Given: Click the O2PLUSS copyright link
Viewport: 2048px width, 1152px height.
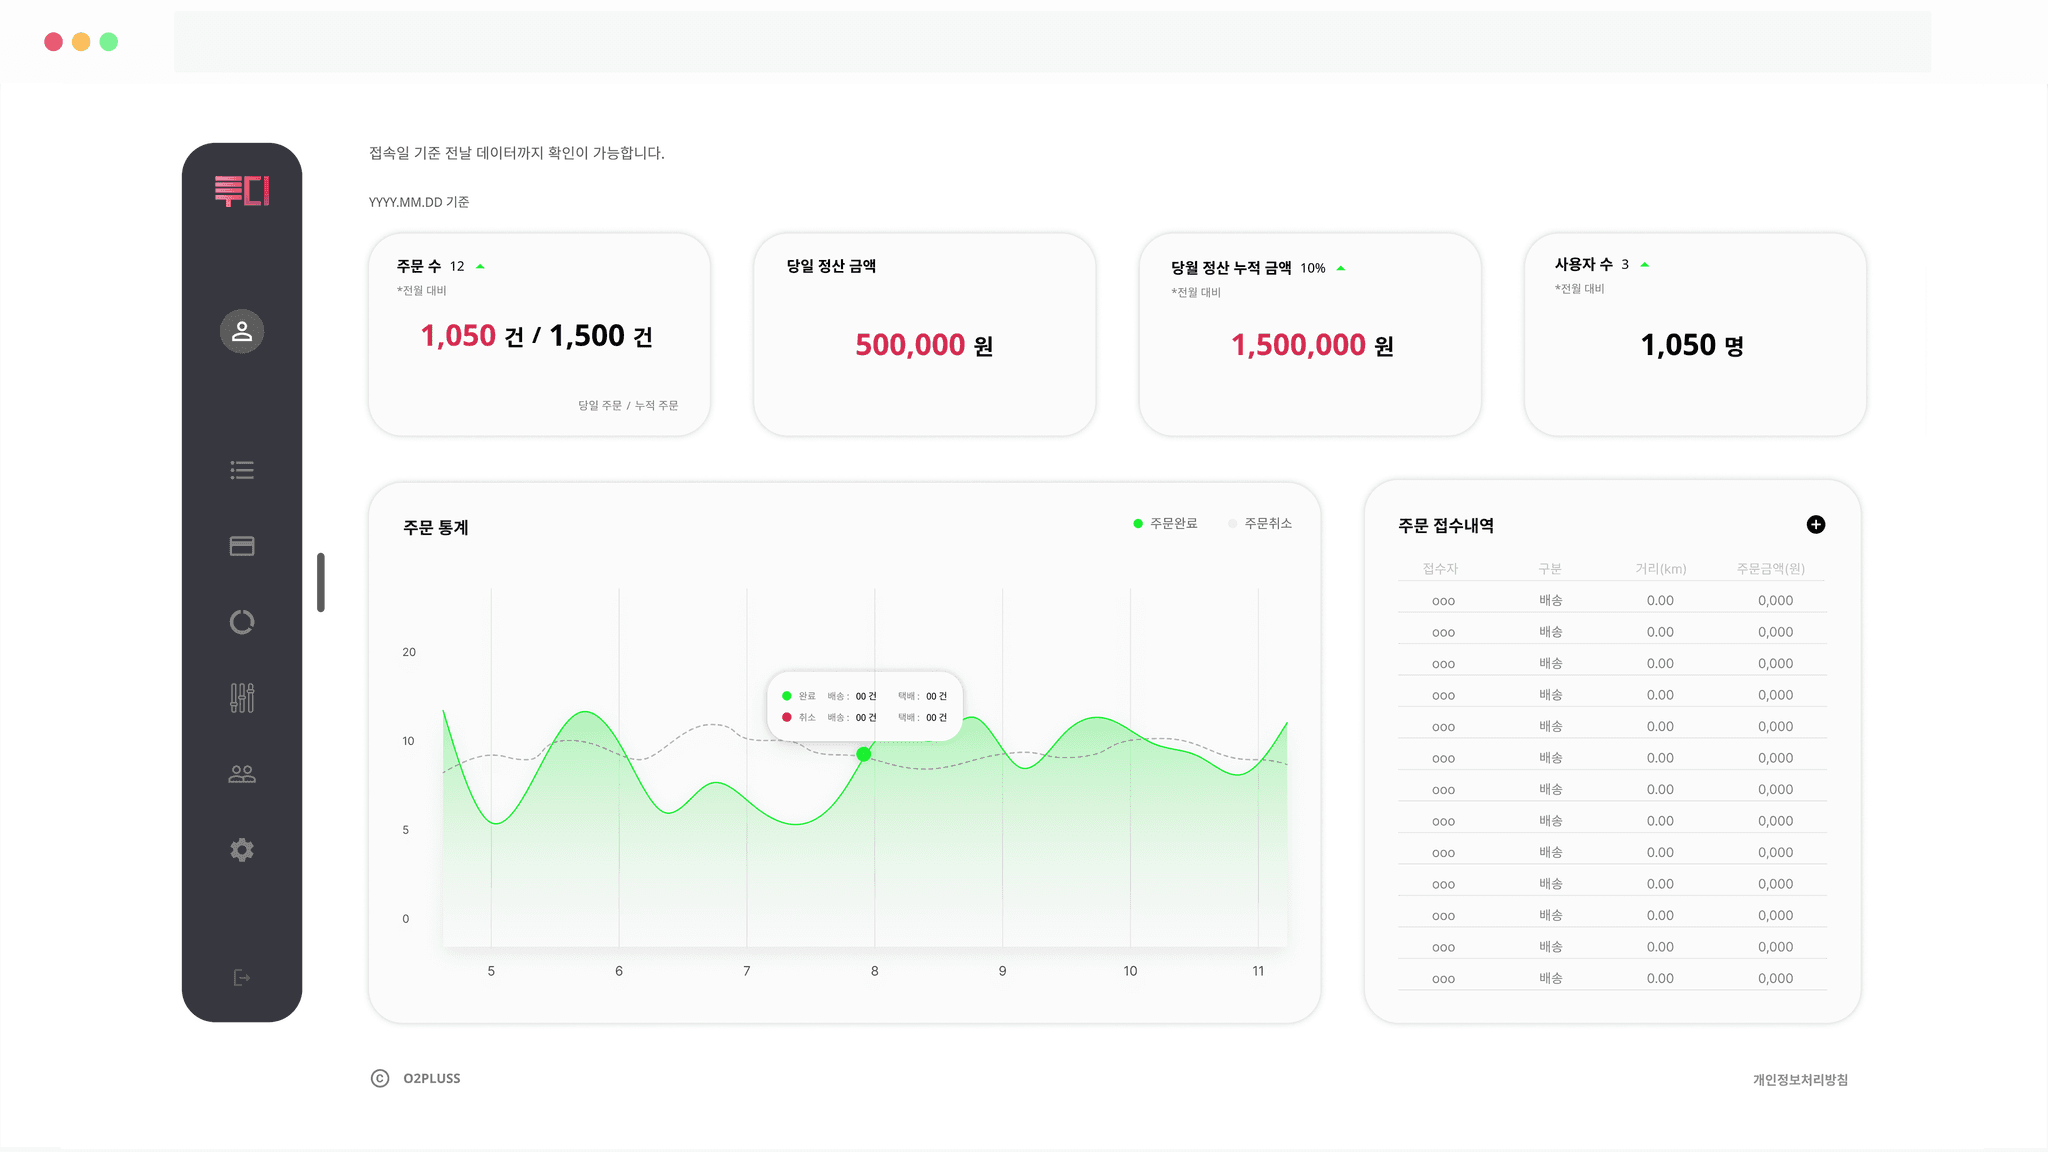Looking at the screenshot, I should click(x=431, y=1078).
